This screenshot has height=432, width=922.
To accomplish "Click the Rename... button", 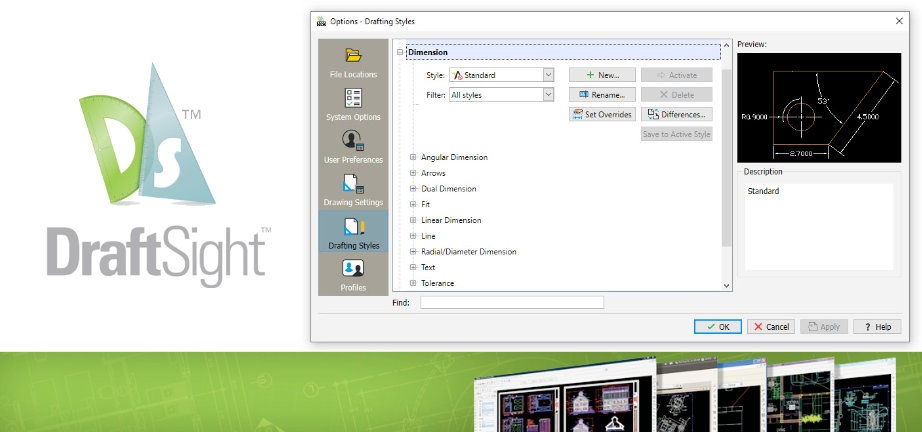I will [602, 95].
